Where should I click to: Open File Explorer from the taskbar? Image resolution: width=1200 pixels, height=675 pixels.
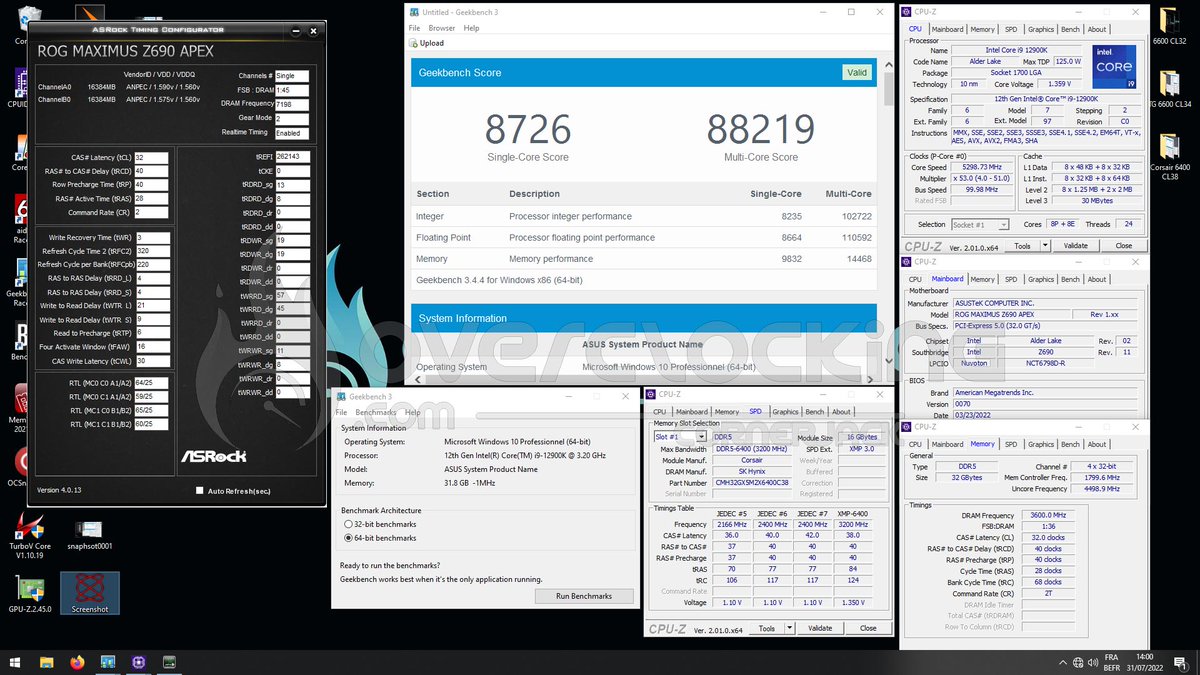47,661
